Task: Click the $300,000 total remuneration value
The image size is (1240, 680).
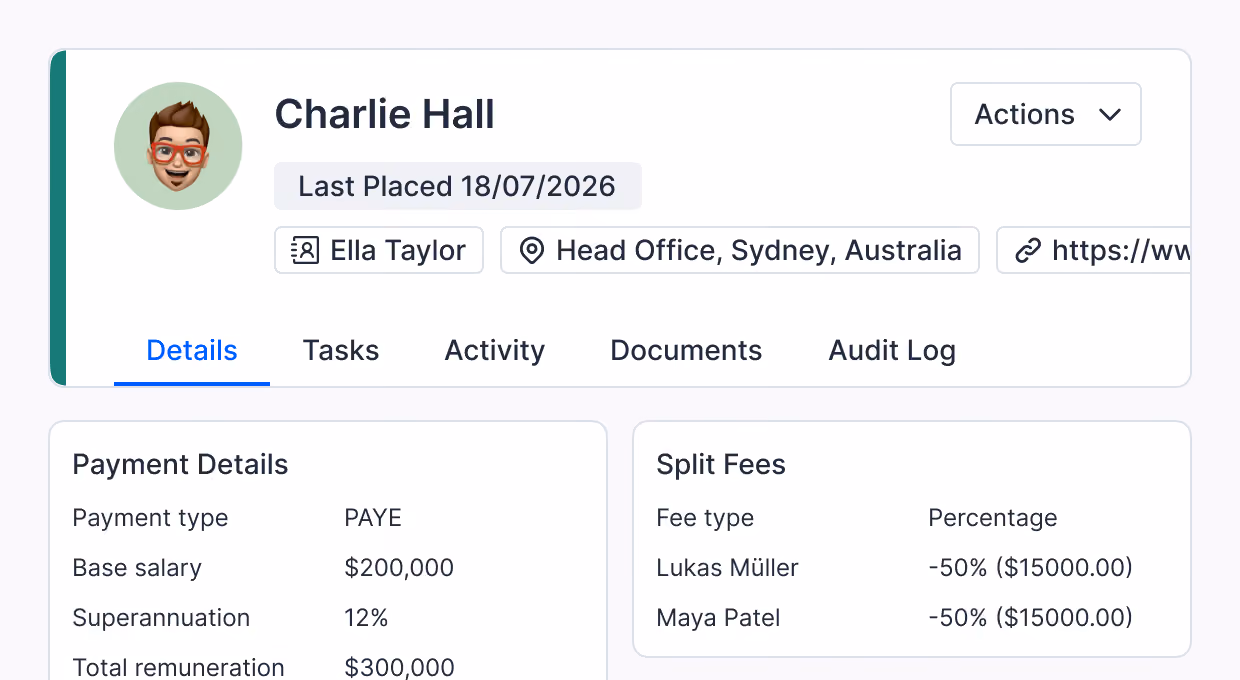Action: (399, 667)
